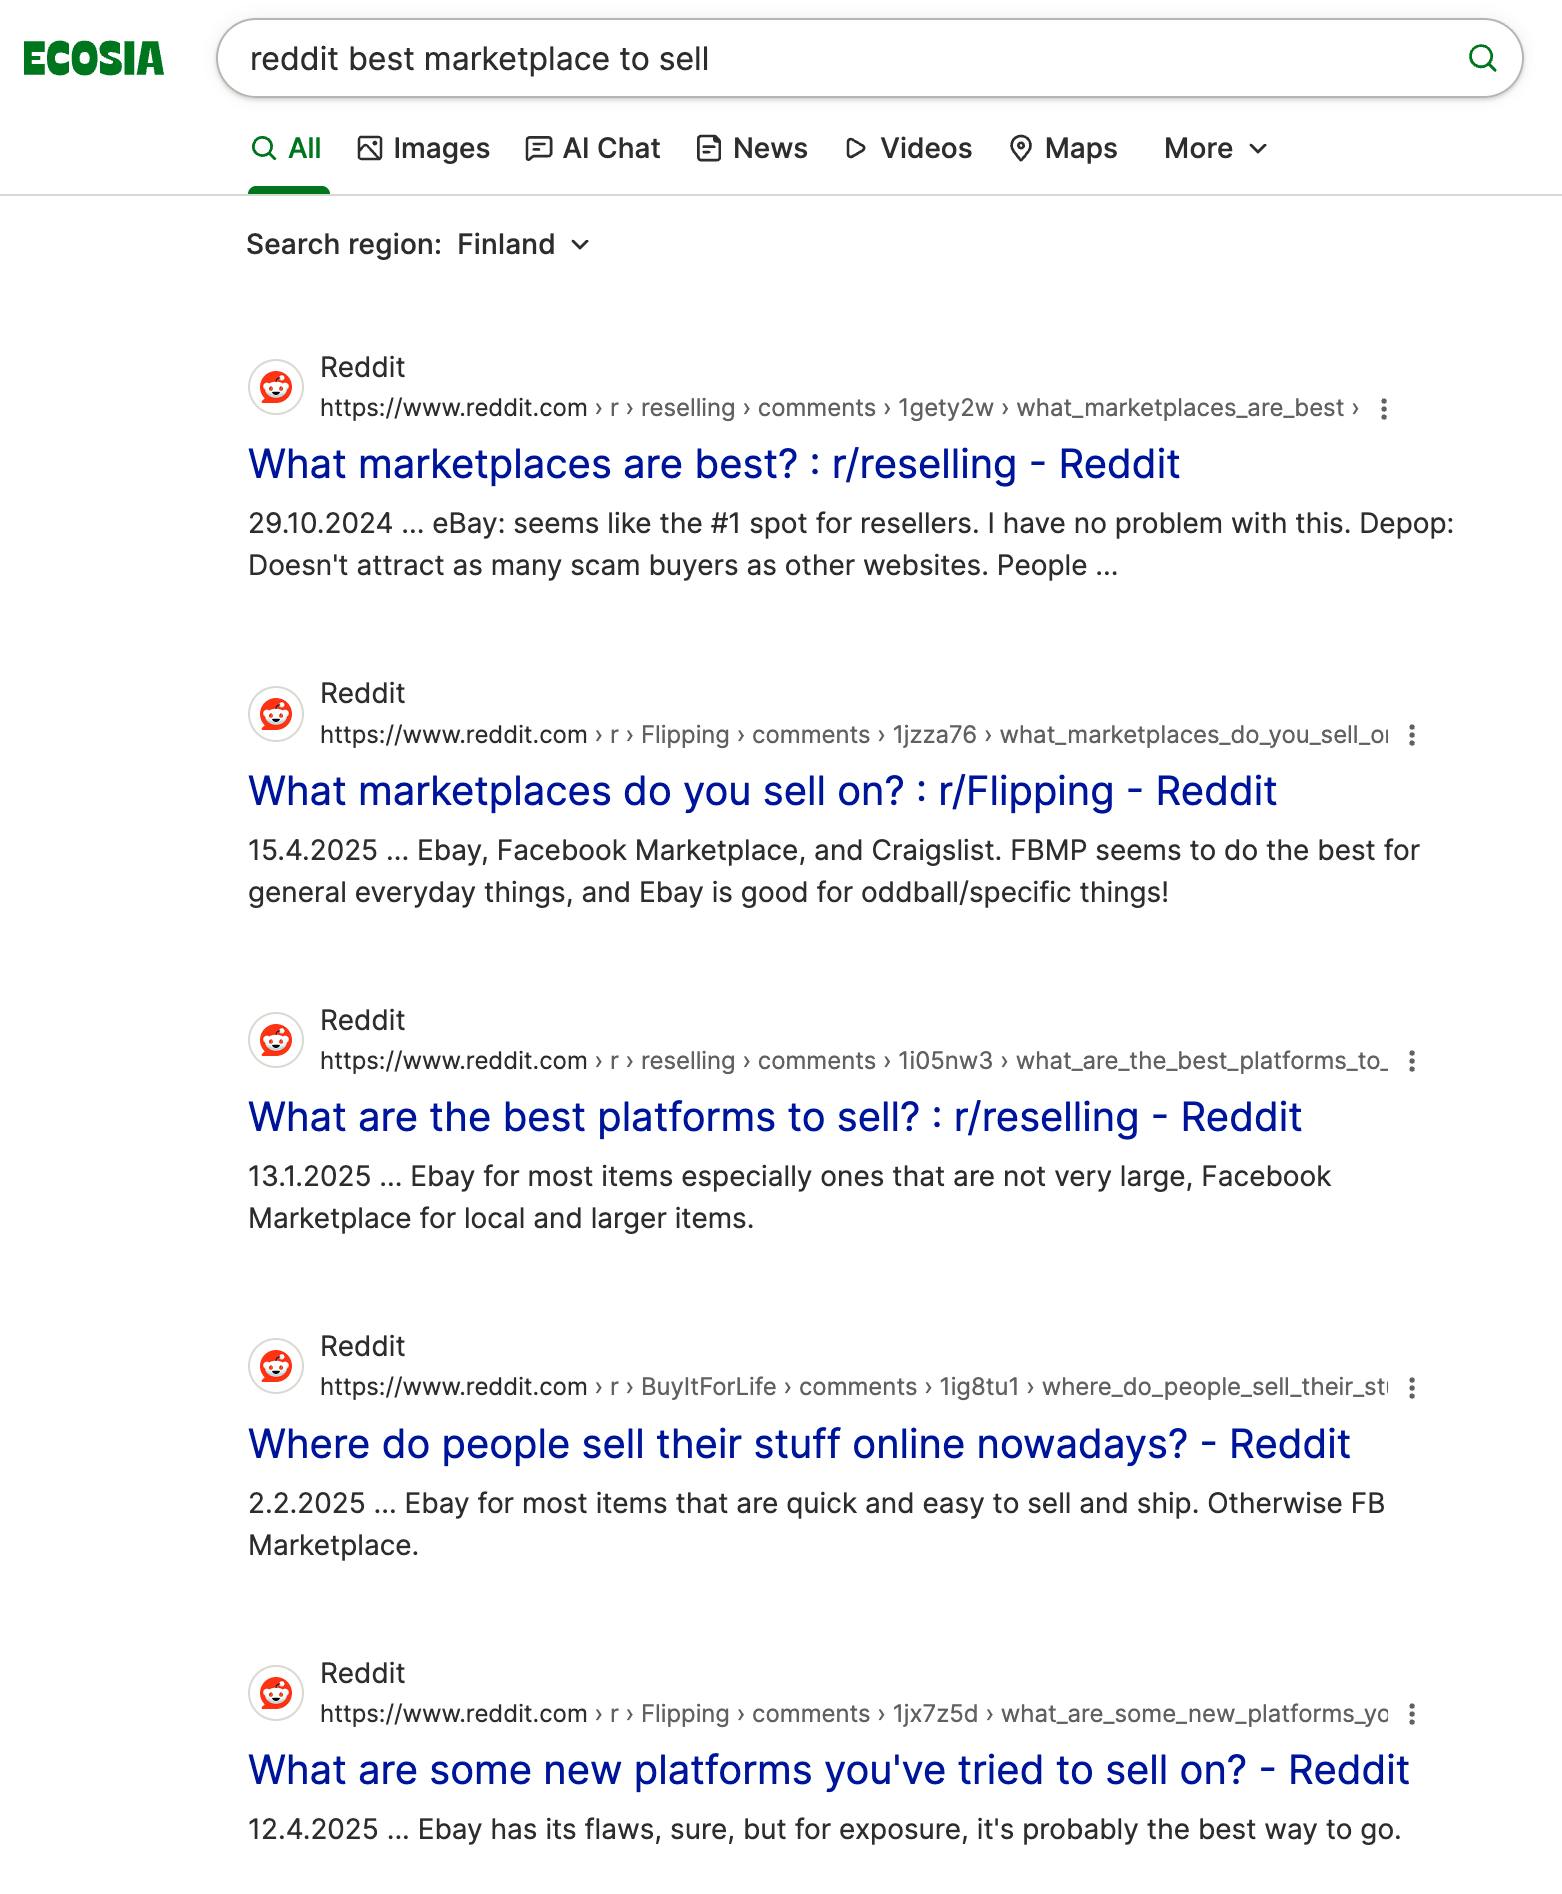This screenshot has height=1894, width=1562.
Task: Switch to the All results tab
Action: pyautogui.click(x=290, y=147)
